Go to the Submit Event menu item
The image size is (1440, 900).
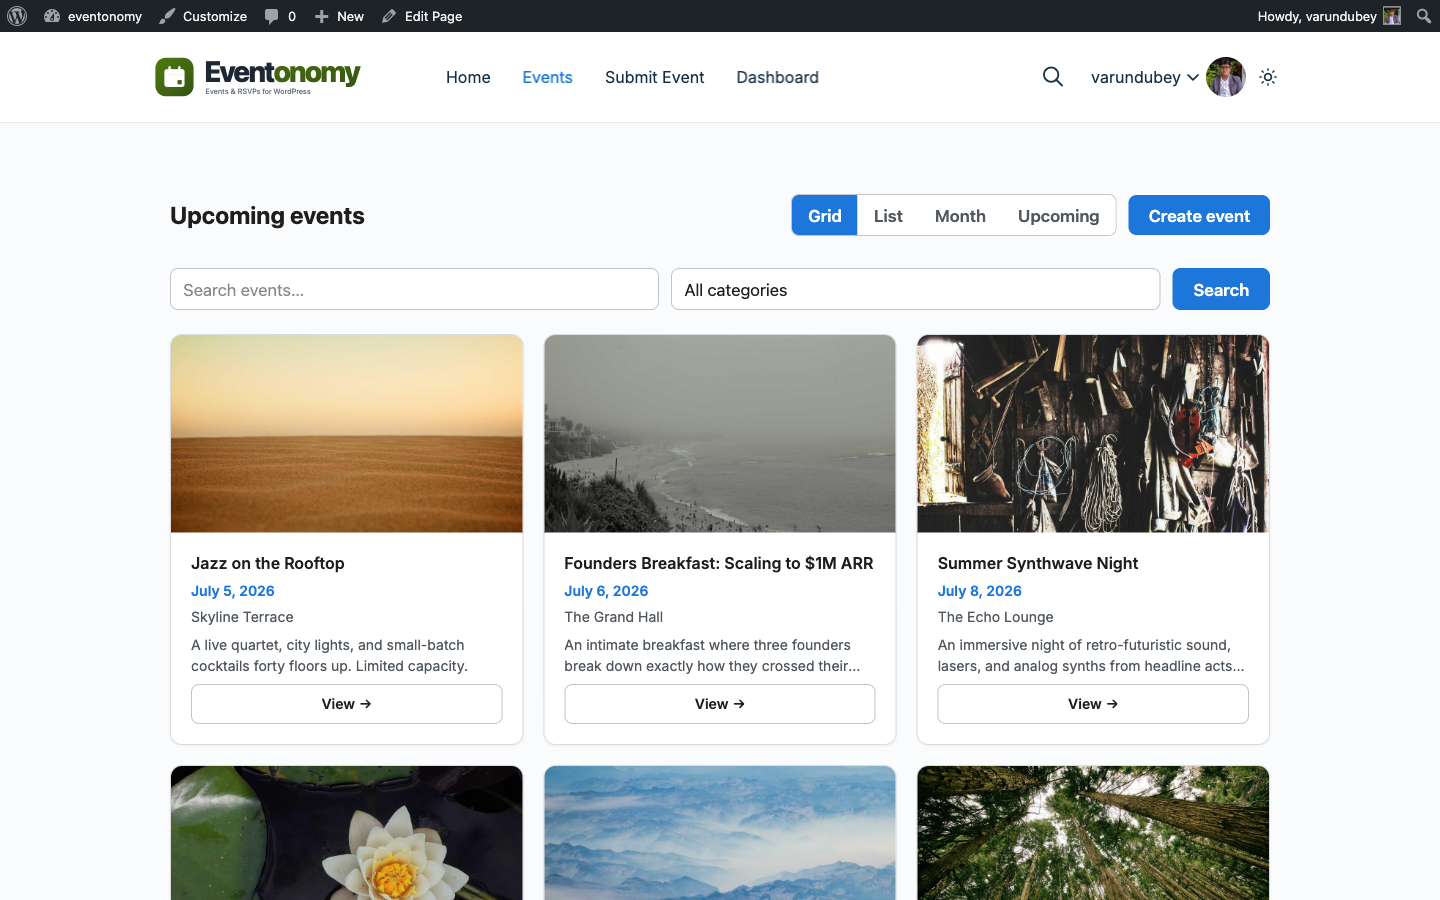(654, 77)
